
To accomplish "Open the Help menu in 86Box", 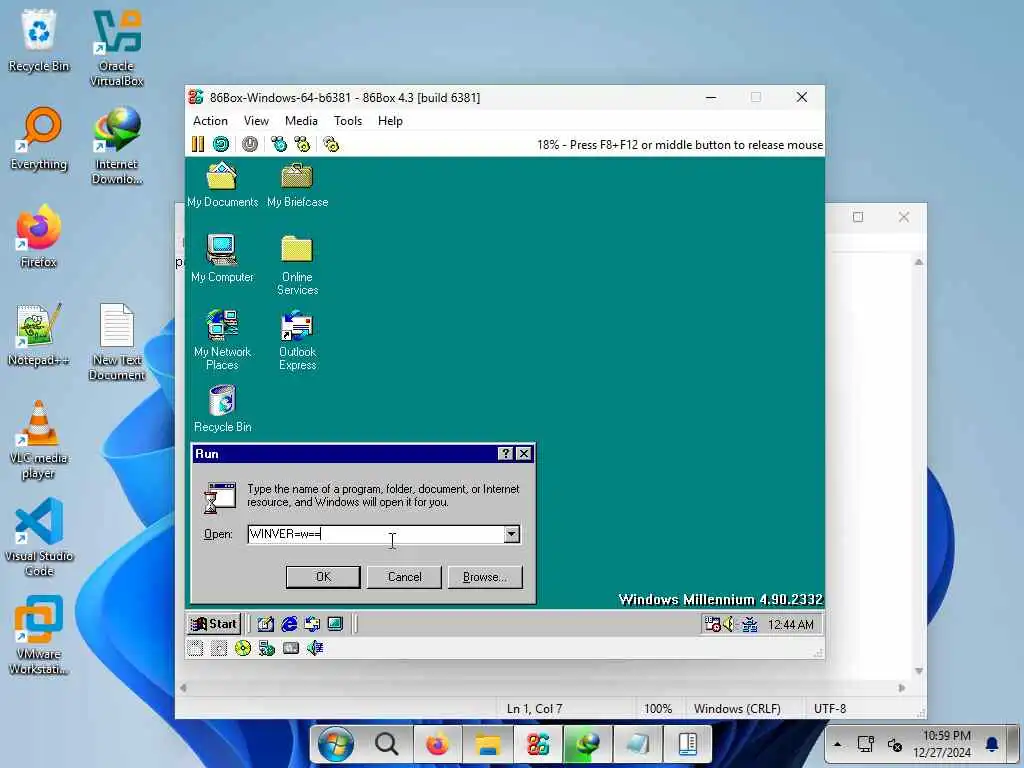I will pyautogui.click(x=390, y=121).
